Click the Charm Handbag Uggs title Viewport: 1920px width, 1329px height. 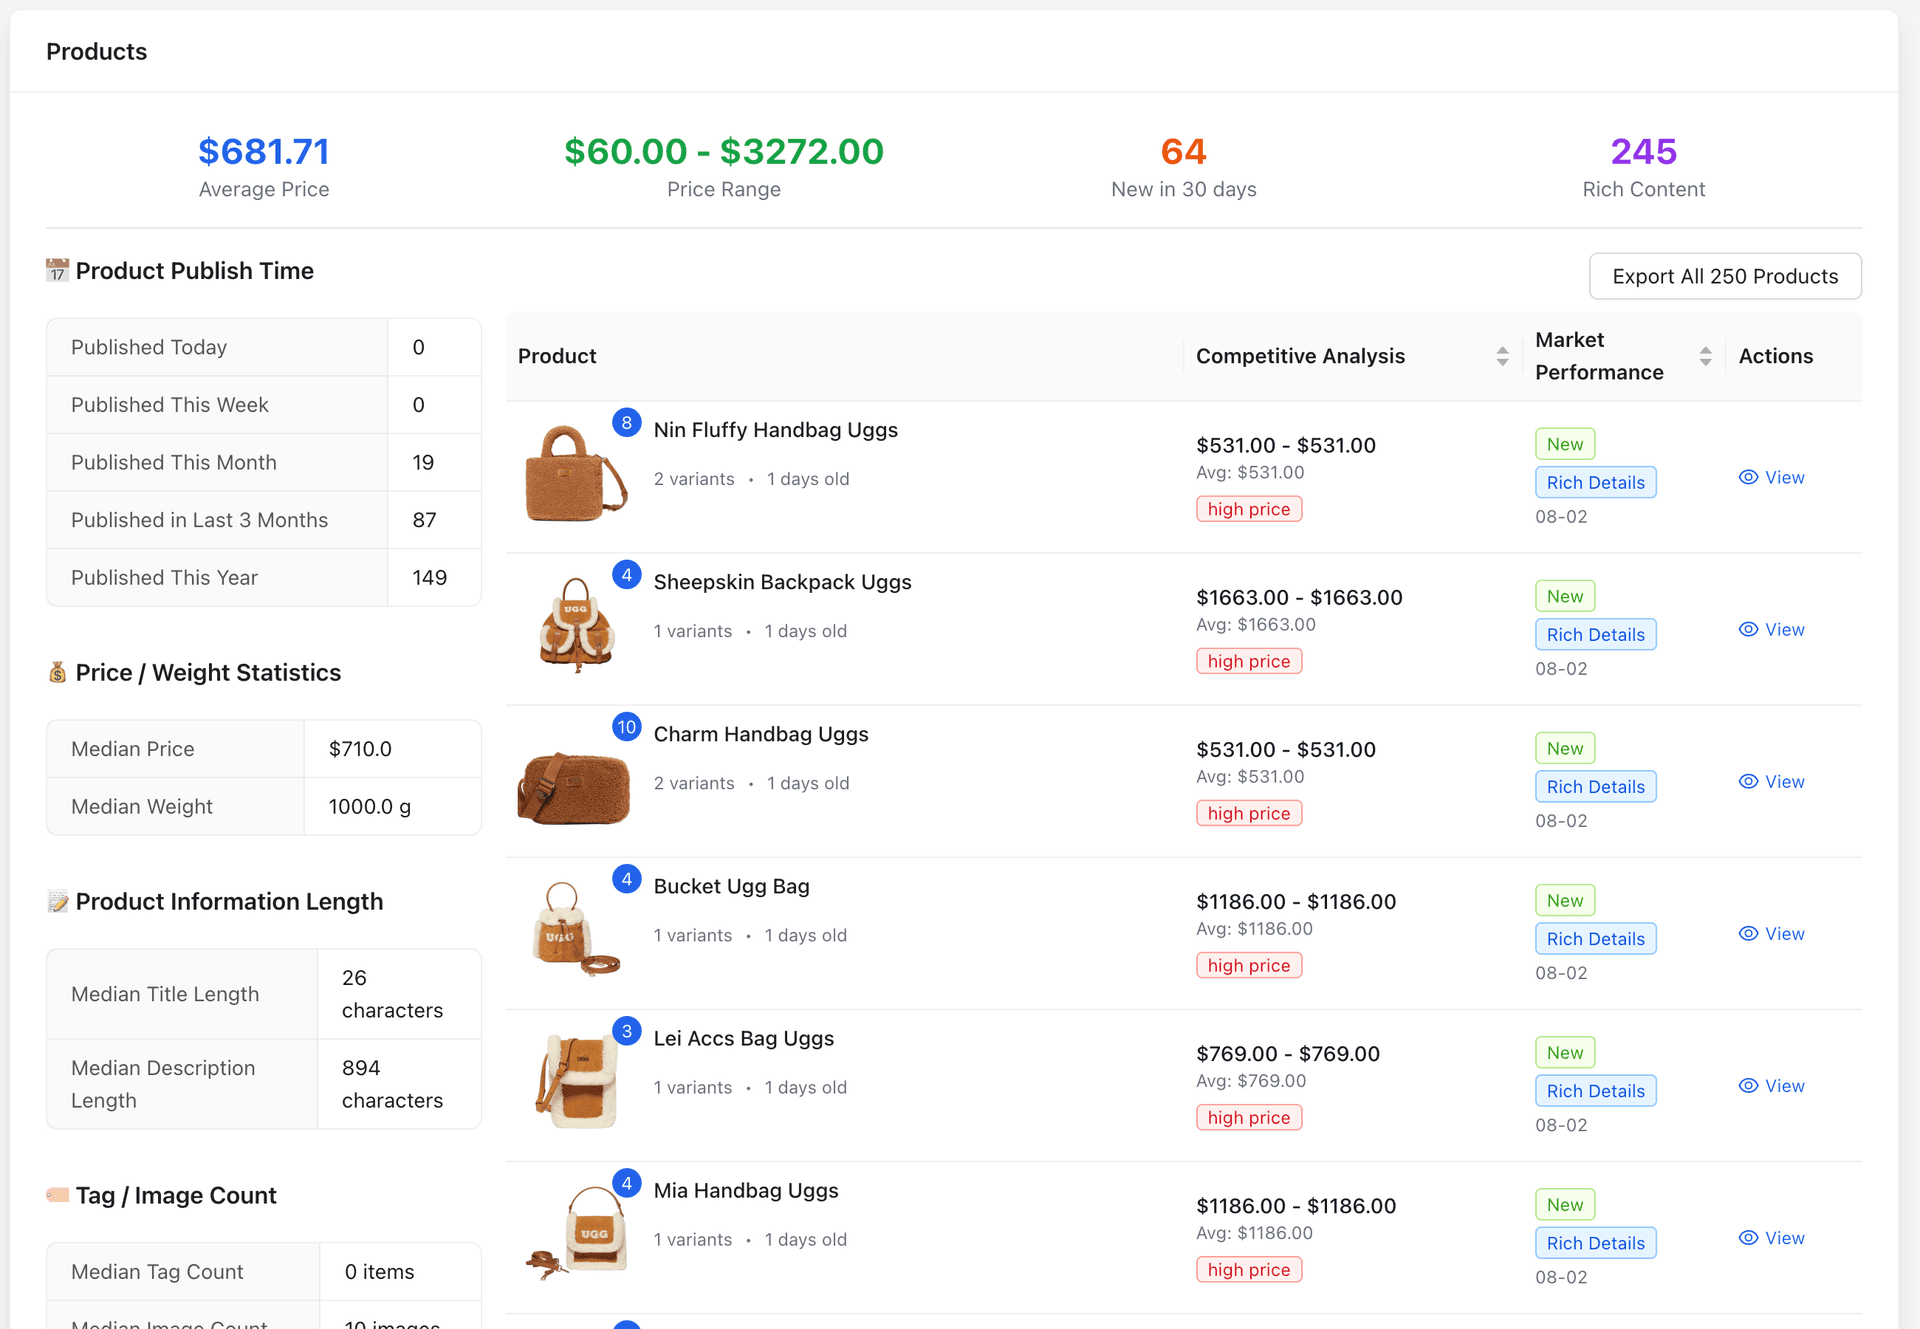point(761,734)
